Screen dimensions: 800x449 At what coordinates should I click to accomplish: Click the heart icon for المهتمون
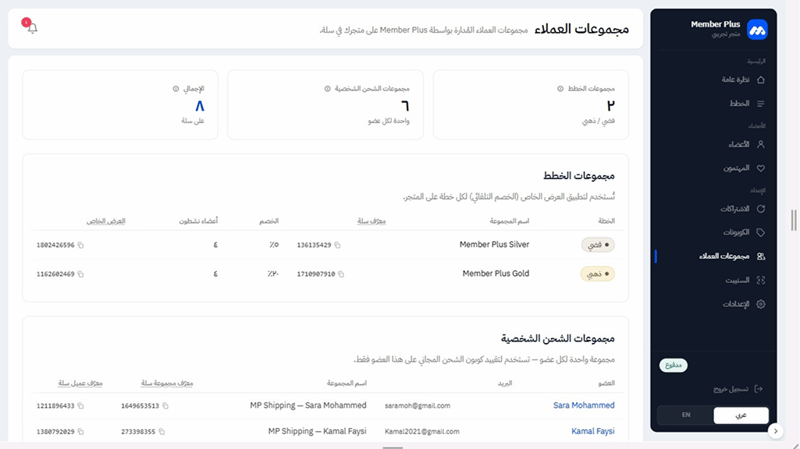tap(761, 168)
